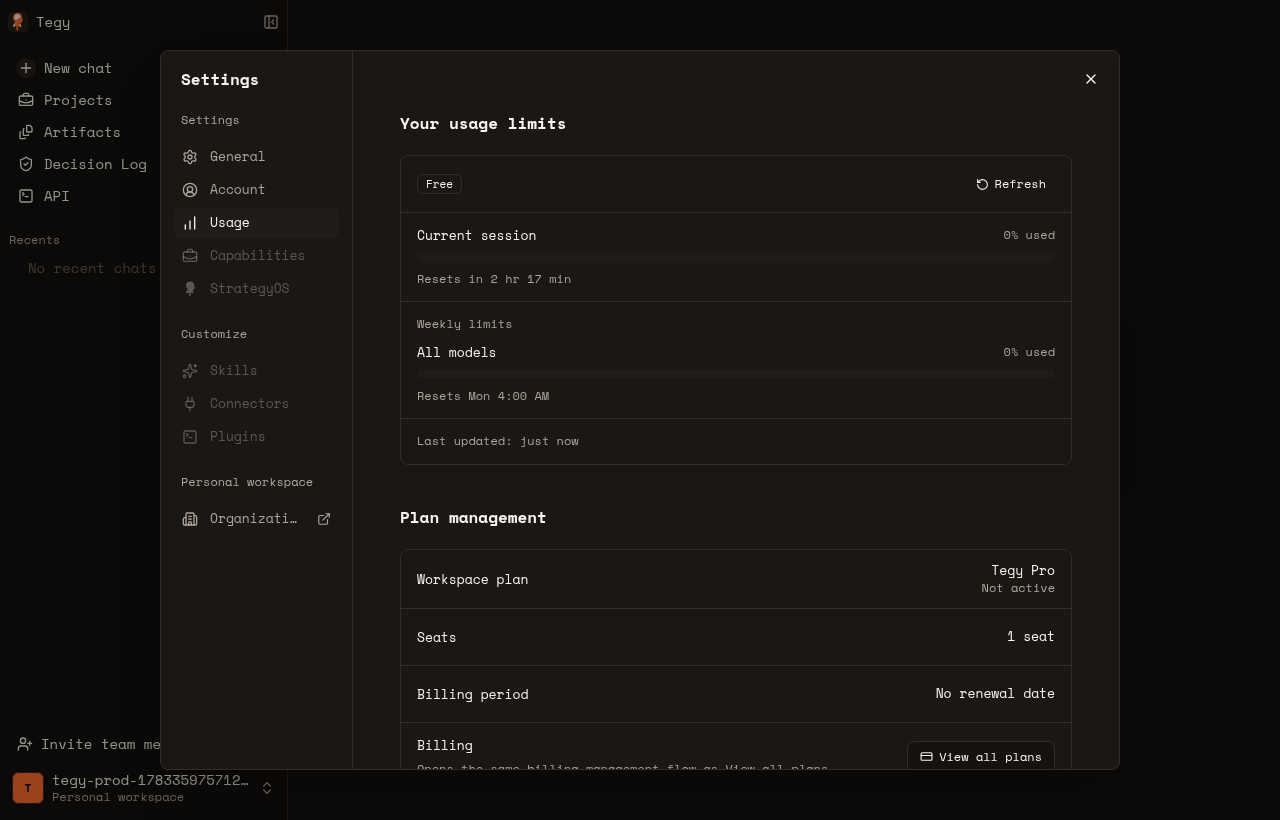Open the Connectors settings tab
This screenshot has width=1280, height=820.
256,404
